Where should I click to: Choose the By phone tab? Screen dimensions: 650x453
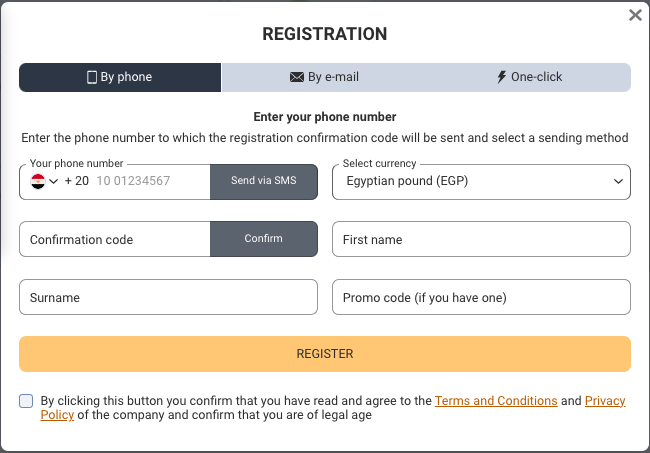pos(120,77)
